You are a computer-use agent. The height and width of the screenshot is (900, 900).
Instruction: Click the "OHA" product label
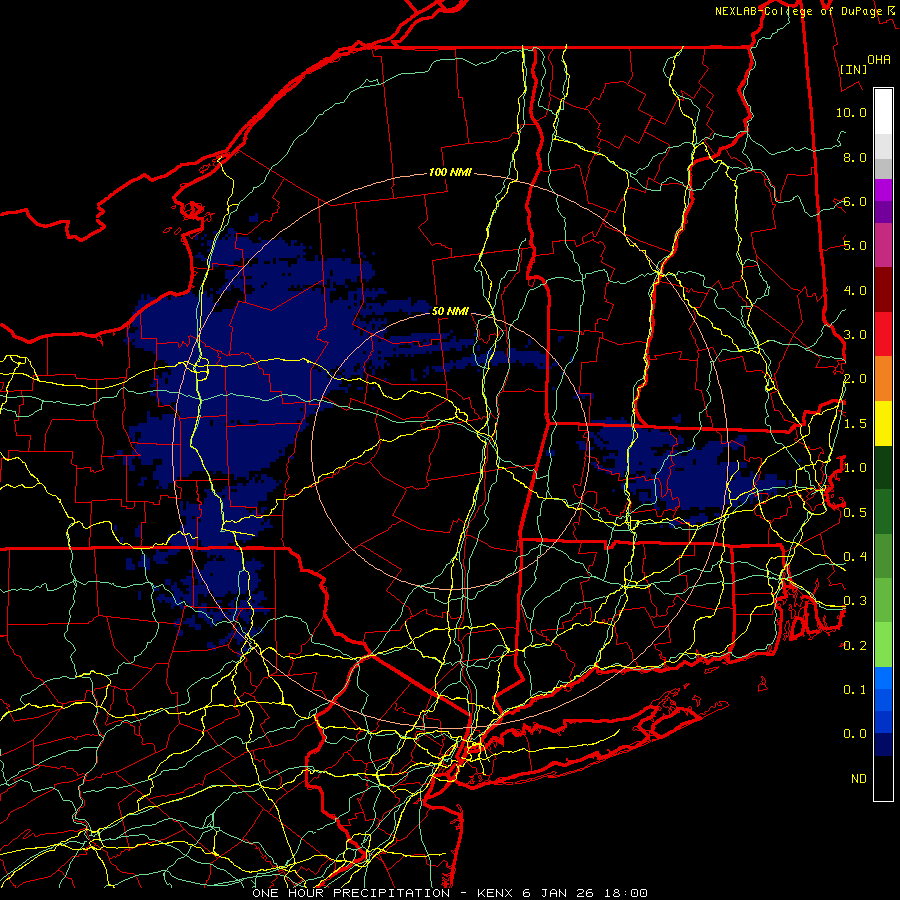click(879, 59)
